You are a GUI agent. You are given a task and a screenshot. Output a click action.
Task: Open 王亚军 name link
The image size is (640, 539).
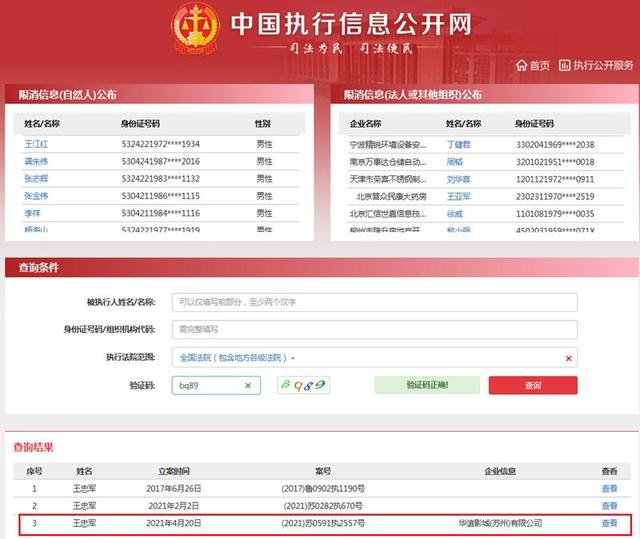[x=458, y=196]
